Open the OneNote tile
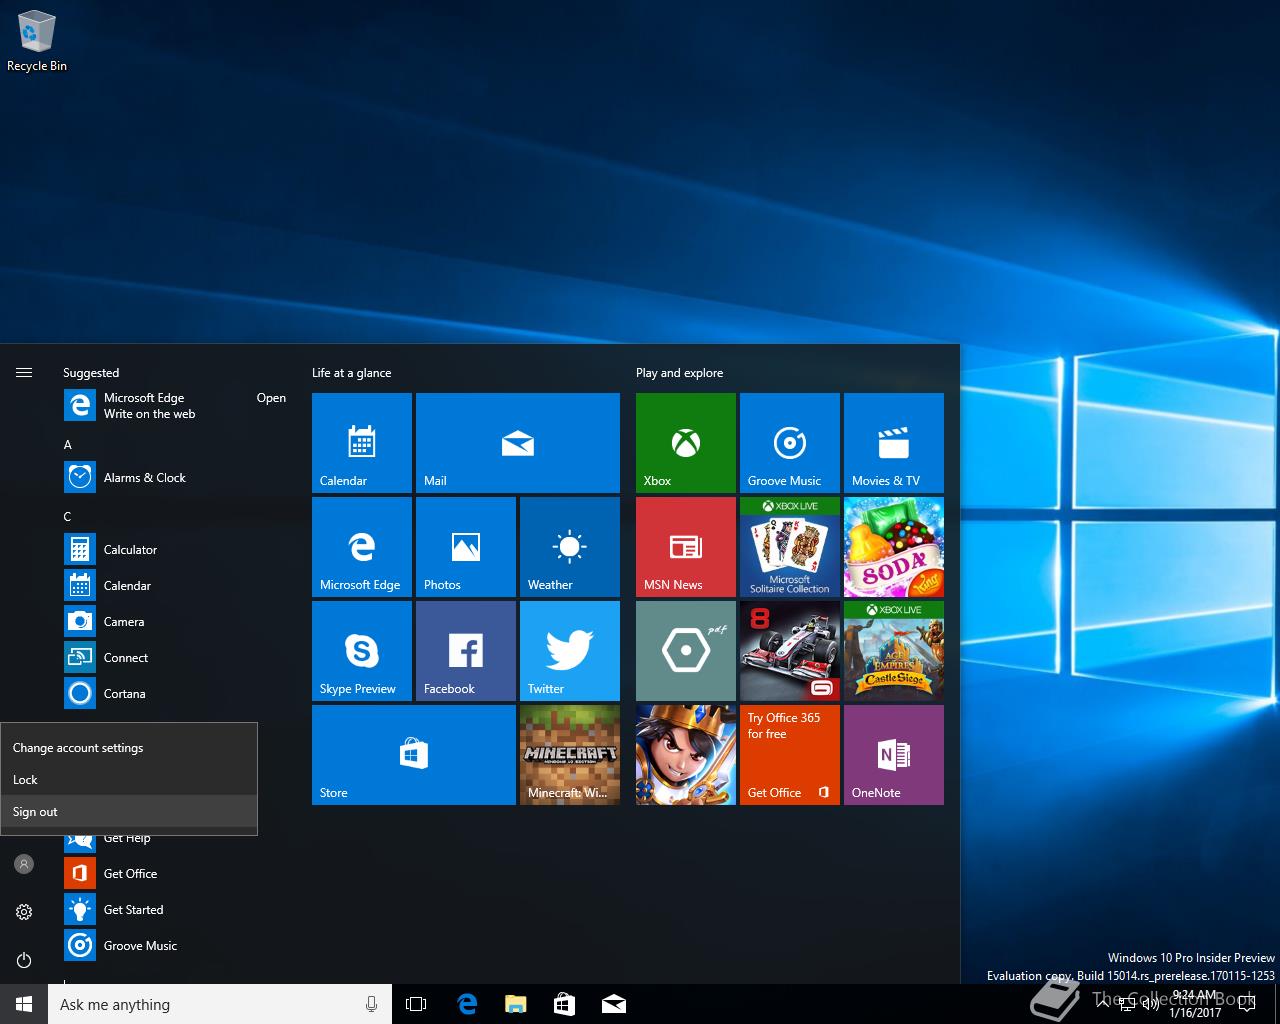This screenshot has height=1024, width=1280. [894, 754]
